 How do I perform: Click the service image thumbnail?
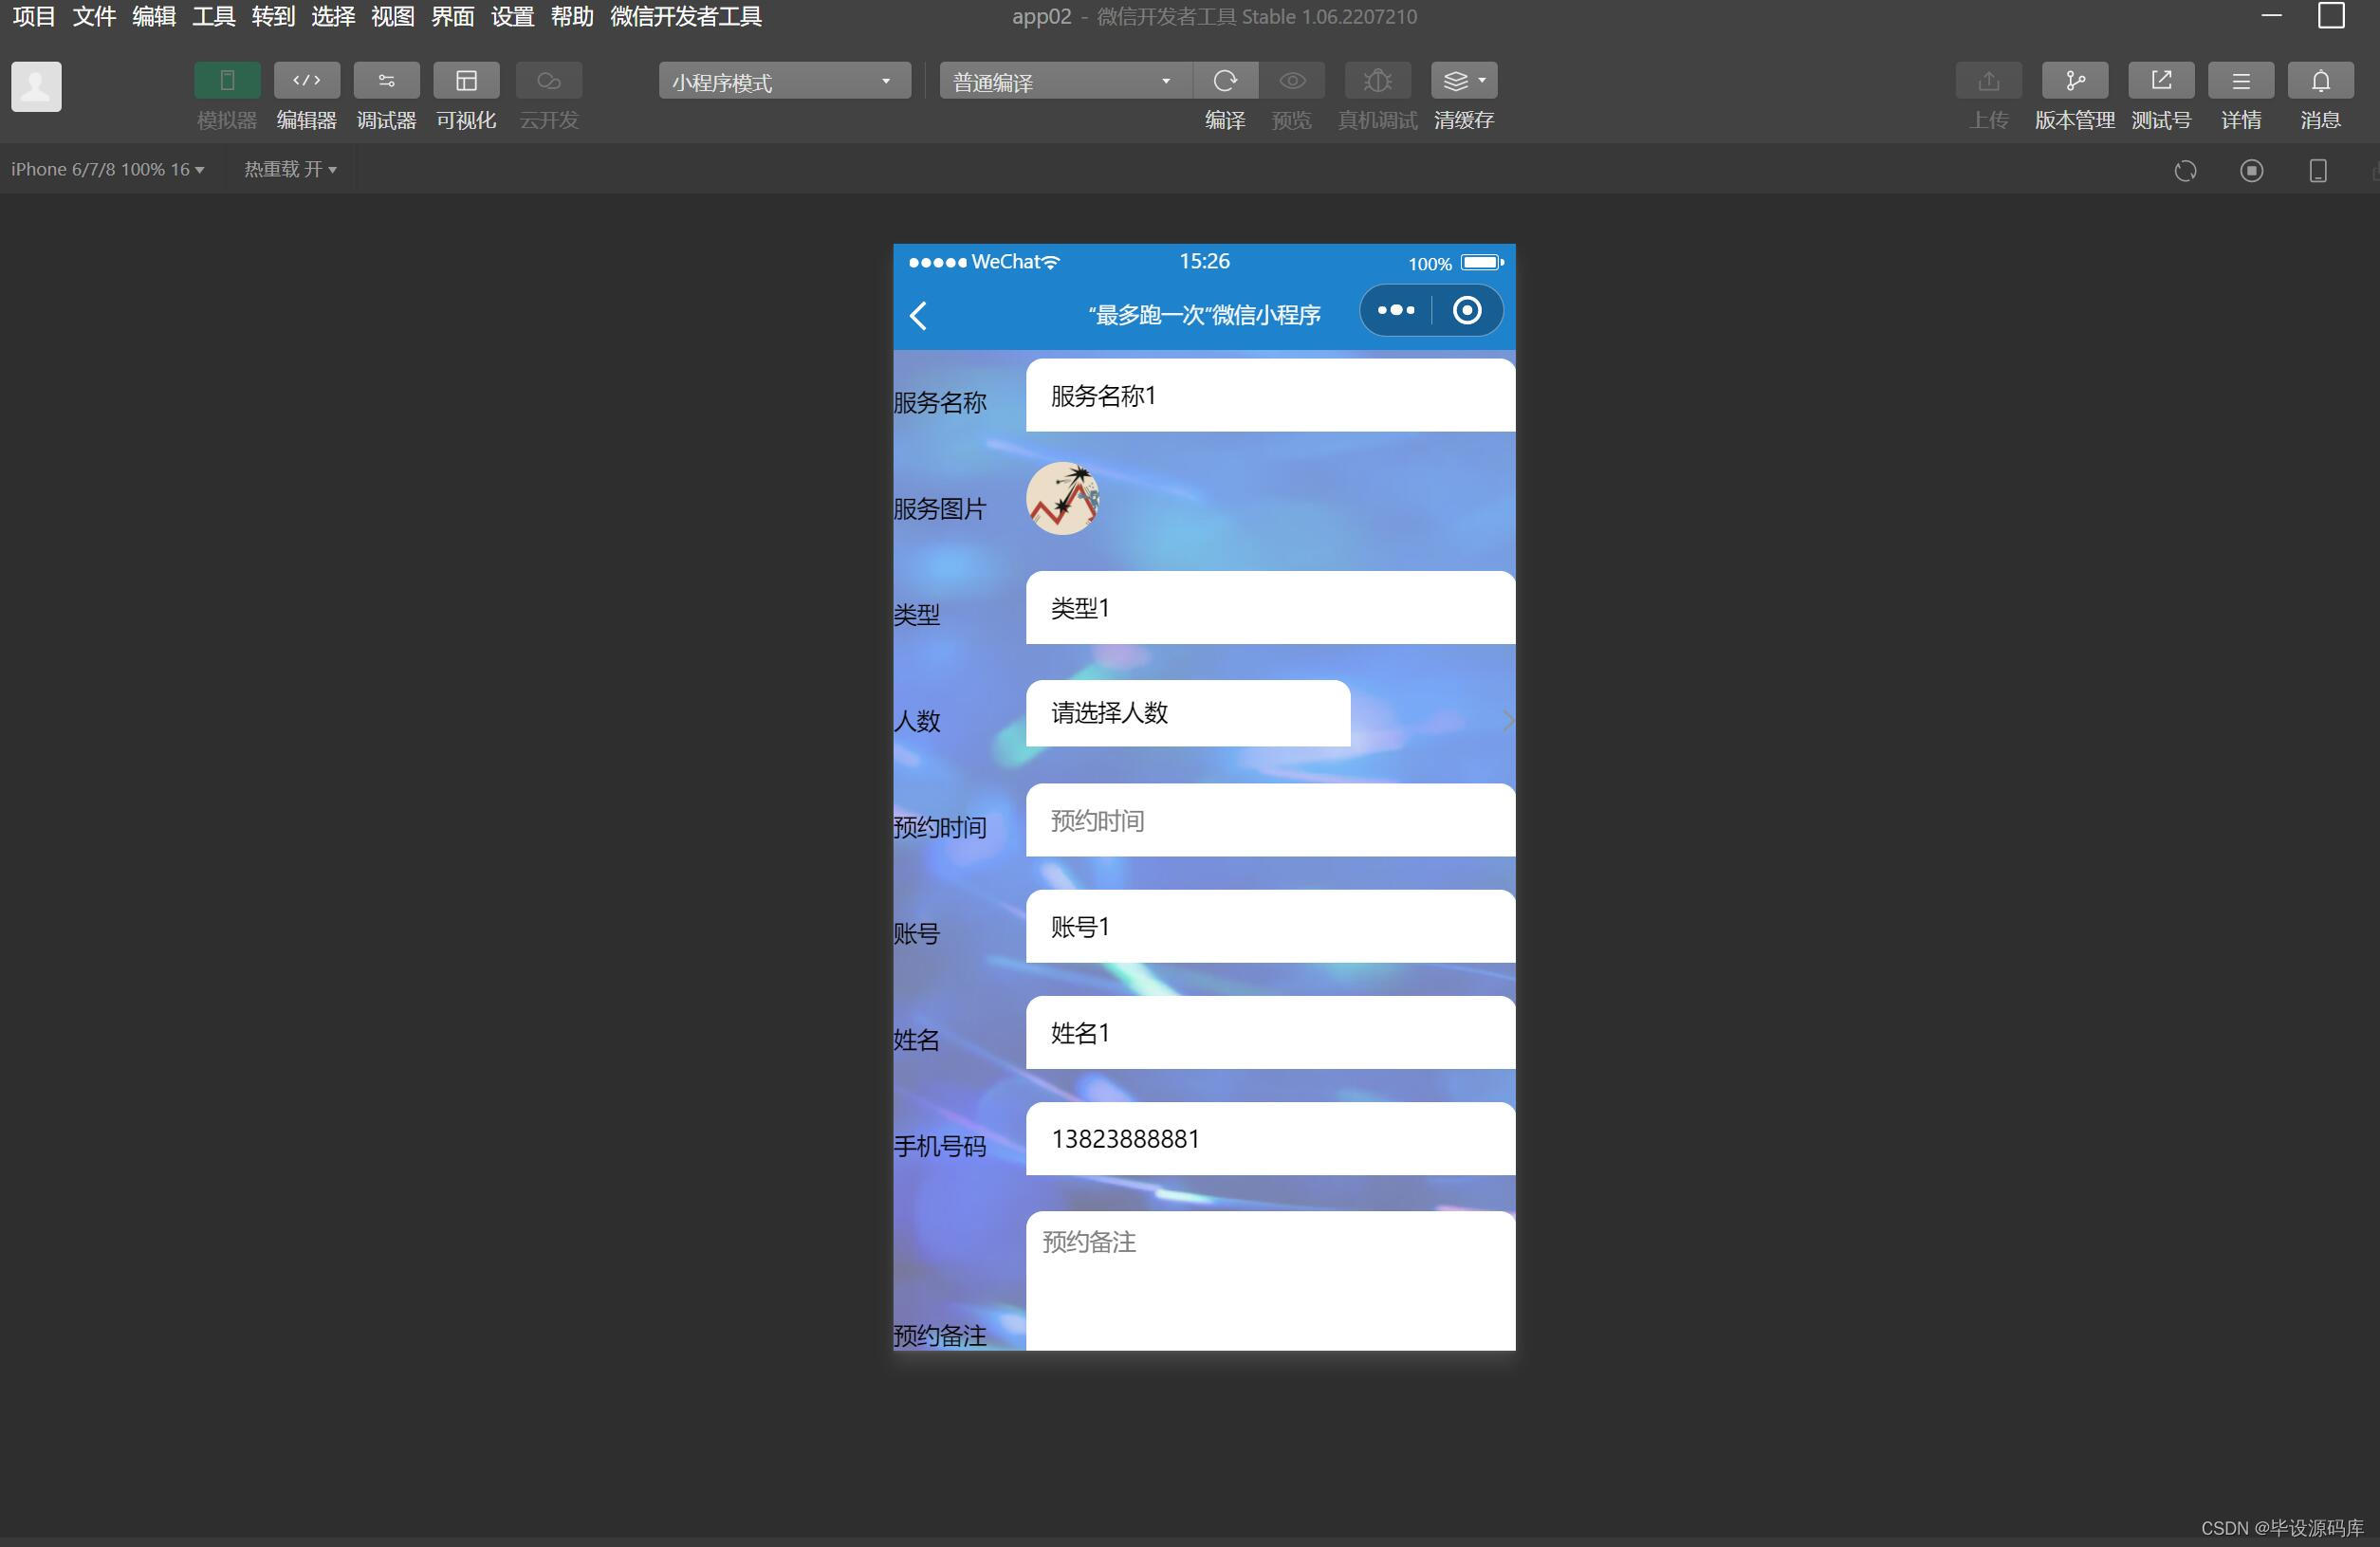(x=1062, y=498)
